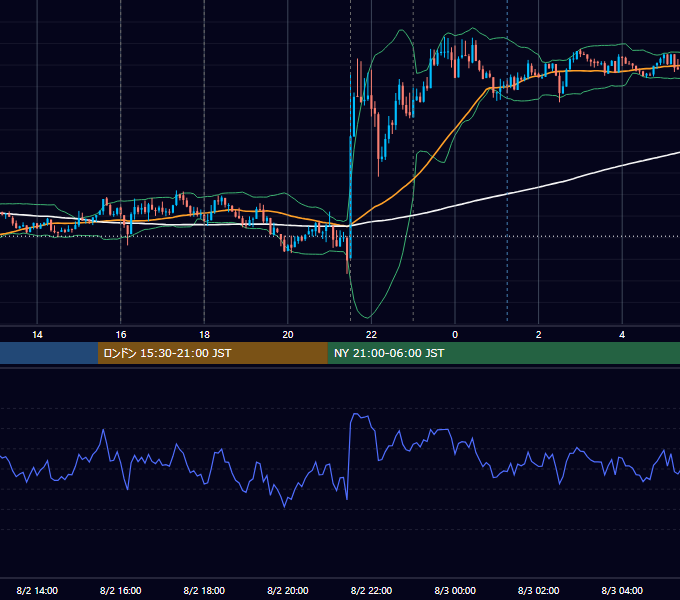Screen dimensions: 680x600
Task: Click hour label 0 on the price chart axis
Action: tap(455, 335)
